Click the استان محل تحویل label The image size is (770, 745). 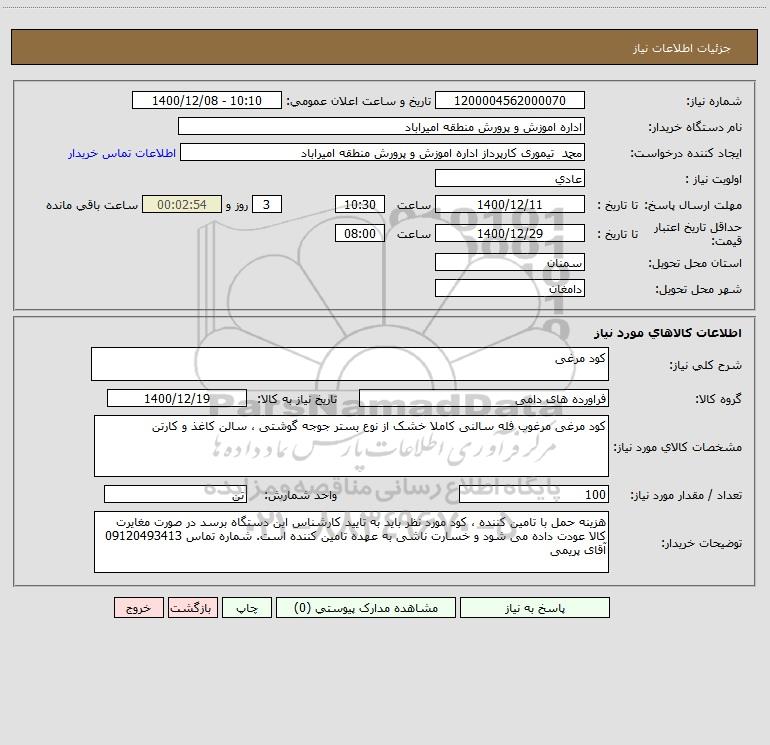695,263
